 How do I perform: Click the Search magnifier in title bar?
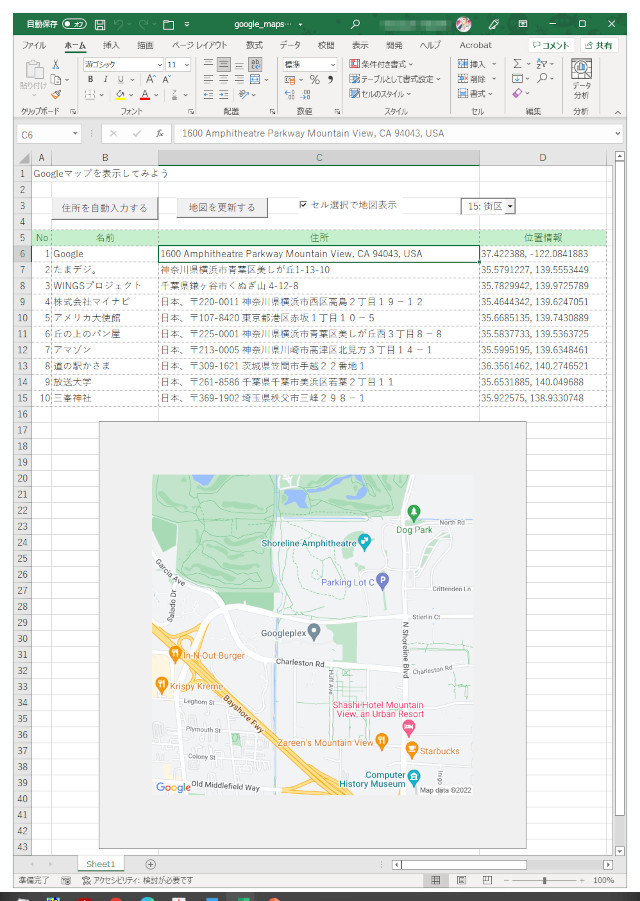pos(355,24)
